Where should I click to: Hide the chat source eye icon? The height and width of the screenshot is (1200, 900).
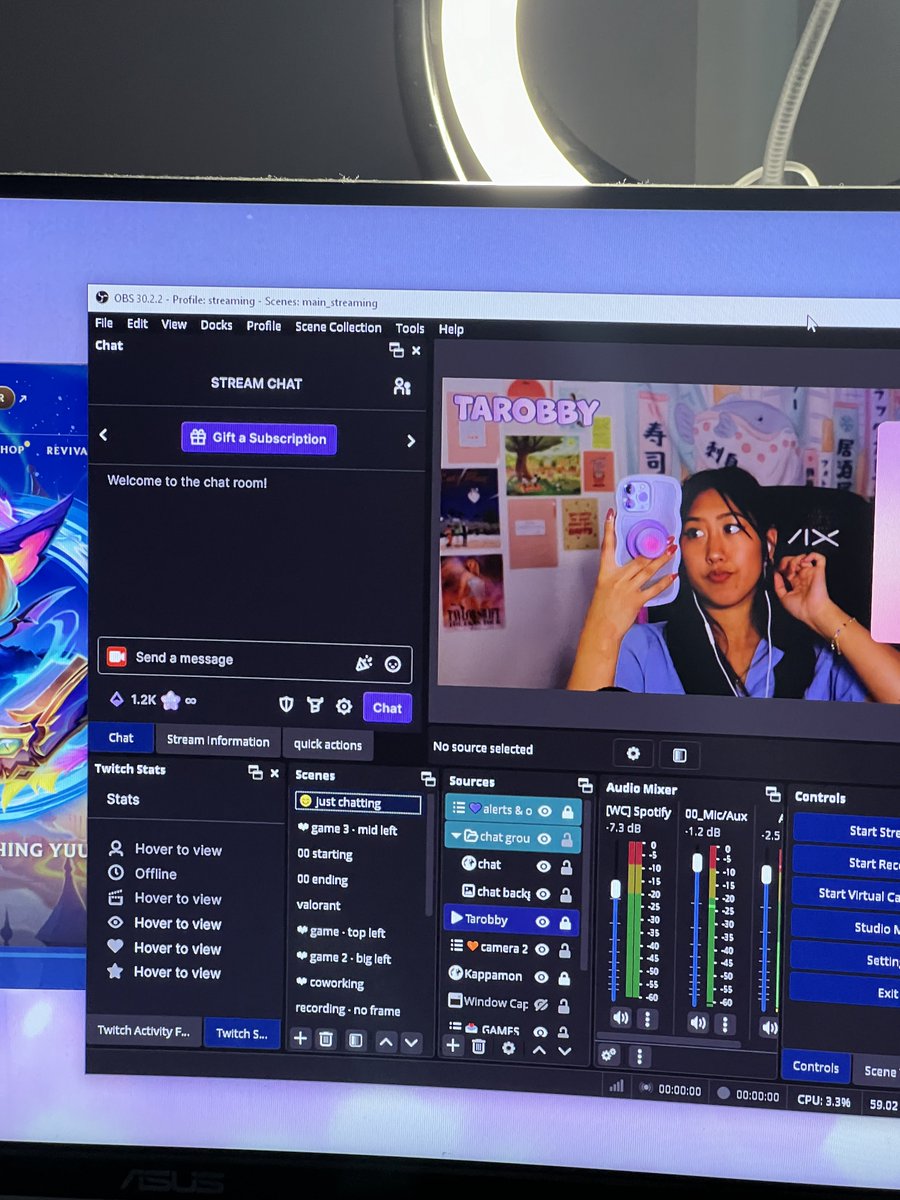tap(544, 866)
